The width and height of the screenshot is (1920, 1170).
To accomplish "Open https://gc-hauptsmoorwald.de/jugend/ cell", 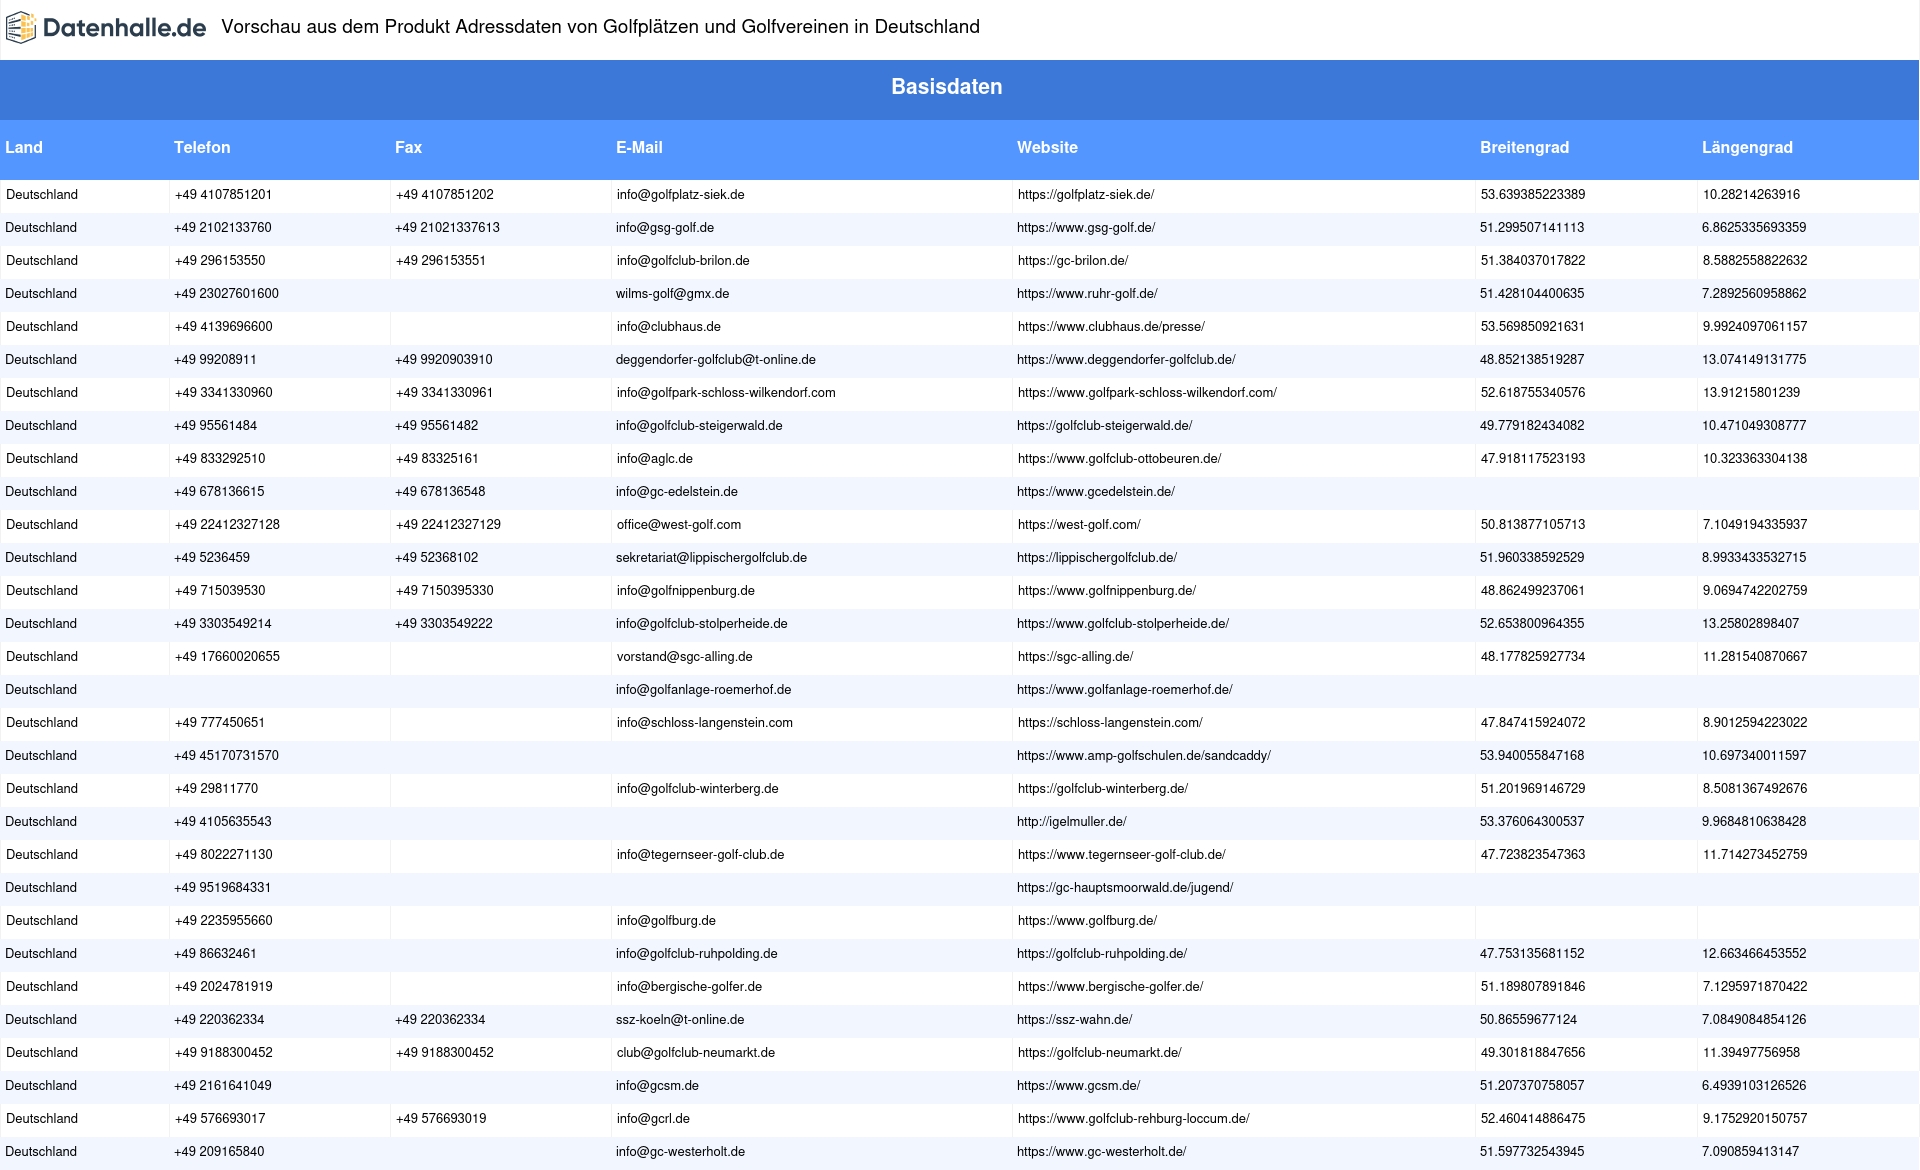I will pos(1125,888).
